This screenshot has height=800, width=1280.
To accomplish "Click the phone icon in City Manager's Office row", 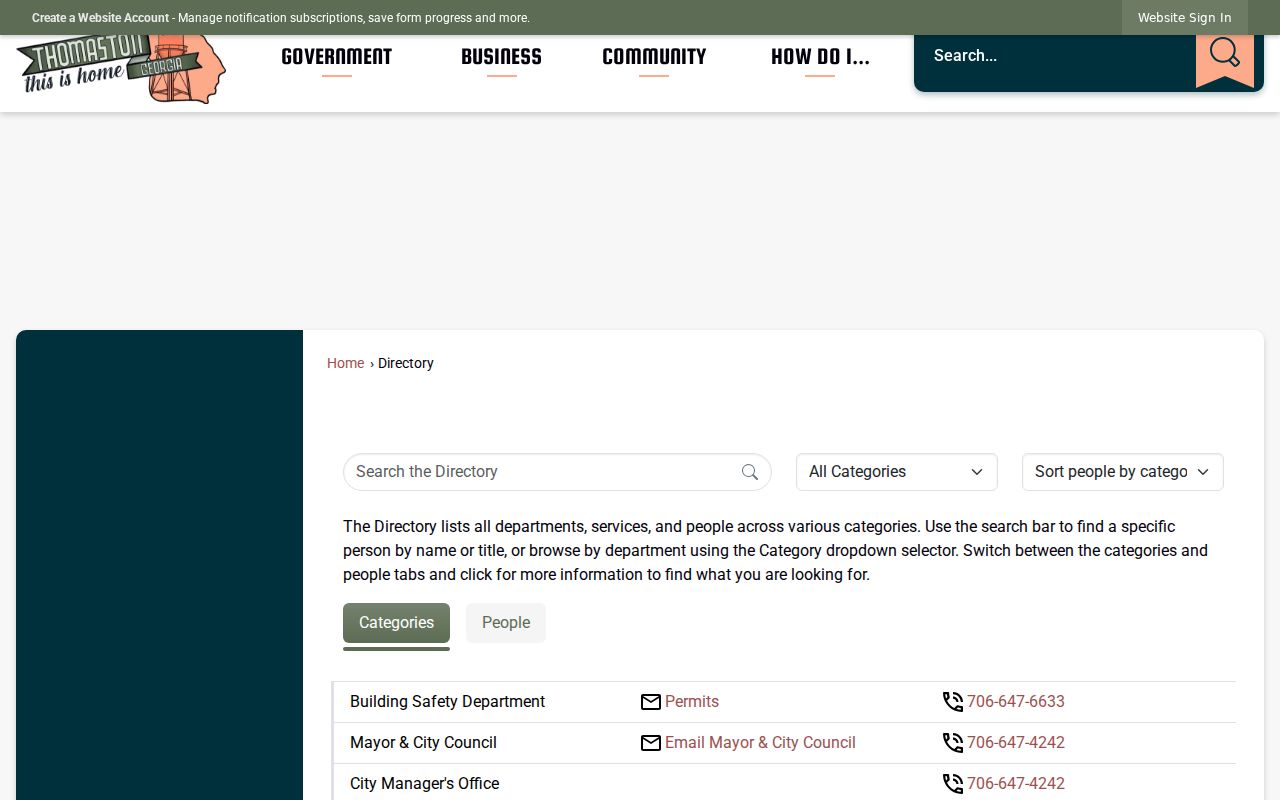I will tap(953, 784).
